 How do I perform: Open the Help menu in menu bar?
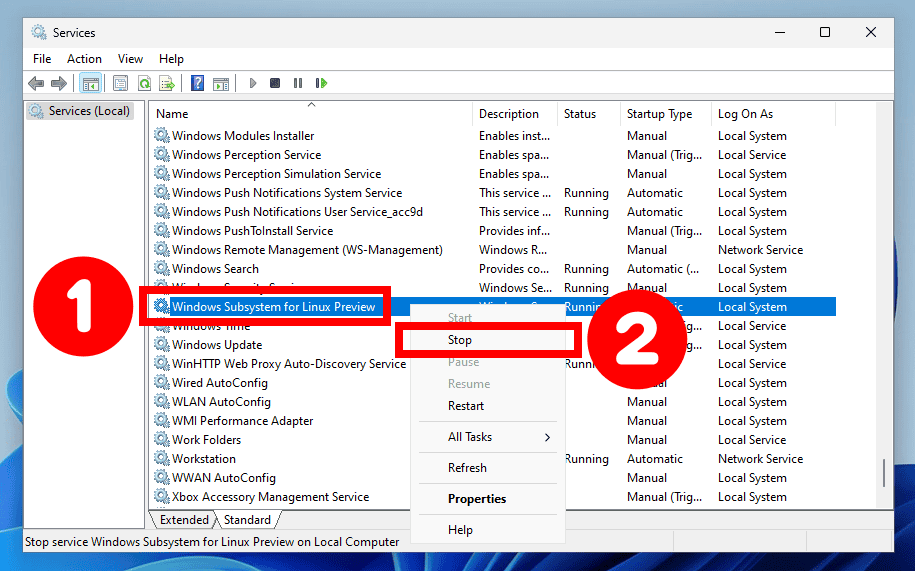click(171, 59)
